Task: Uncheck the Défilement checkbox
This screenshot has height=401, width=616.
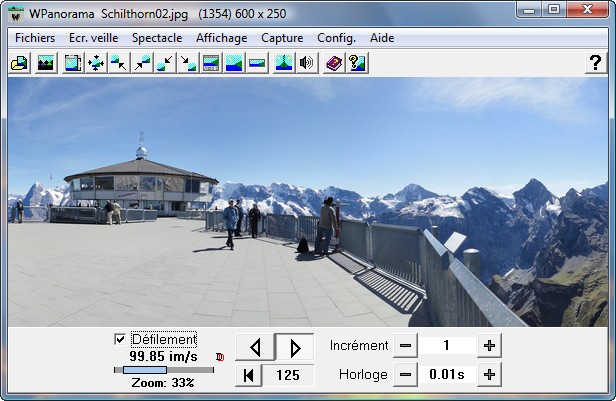Action: [120, 339]
